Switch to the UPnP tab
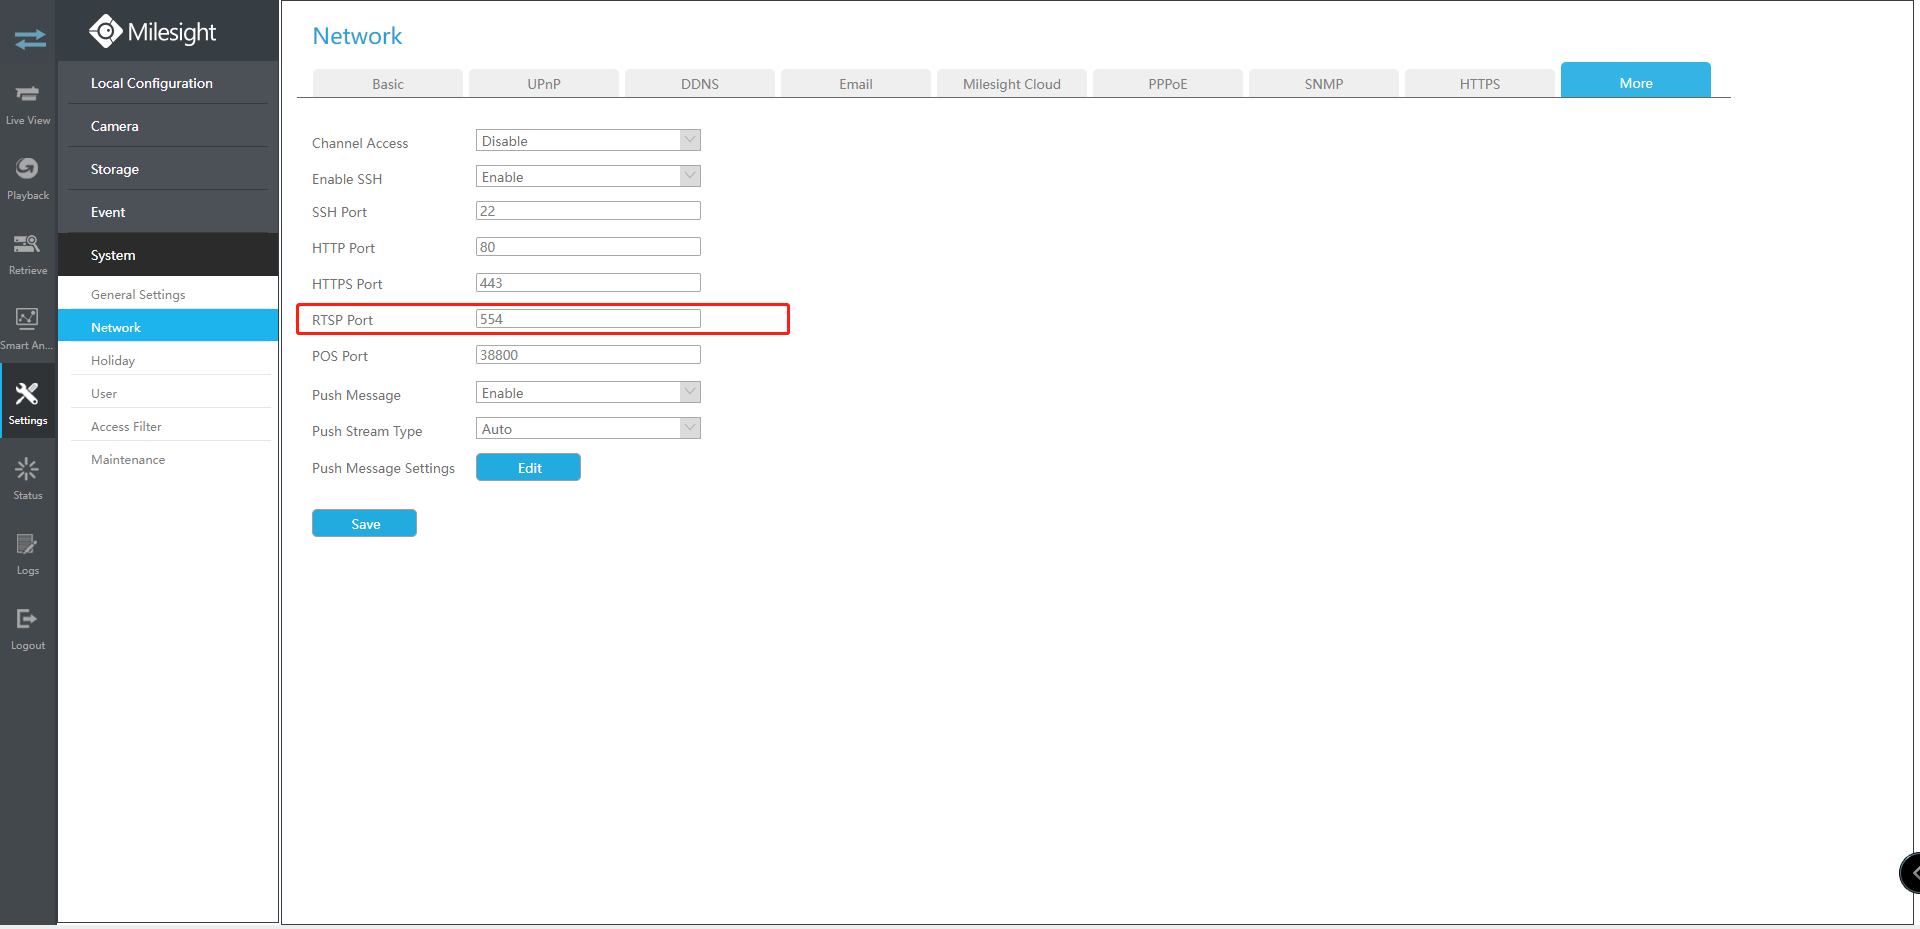Screen dimensions: 1920x929 pyautogui.click(x=544, y=84)
